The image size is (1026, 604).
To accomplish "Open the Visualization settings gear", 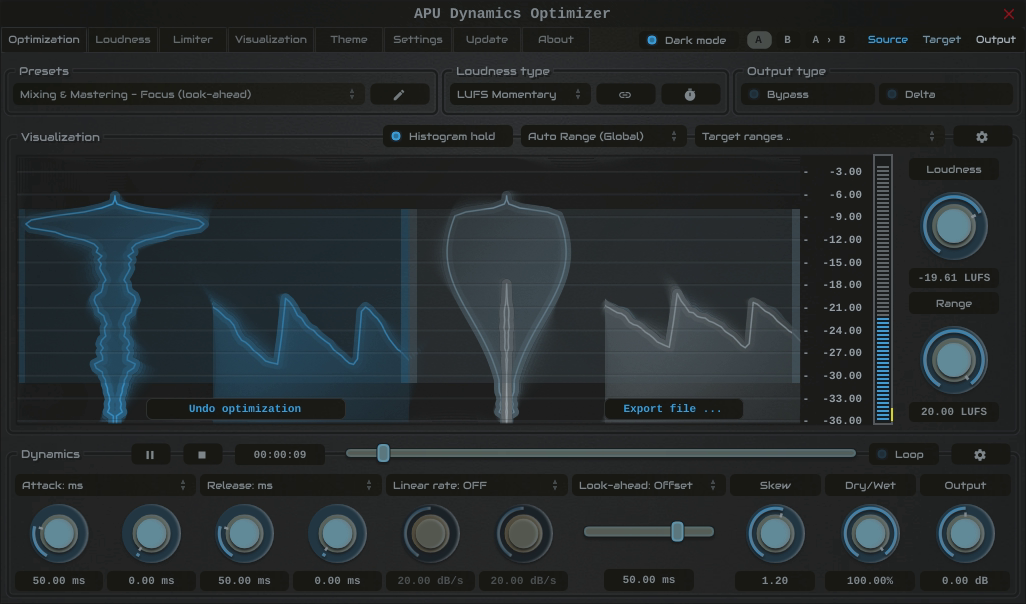I will [982, 137].
